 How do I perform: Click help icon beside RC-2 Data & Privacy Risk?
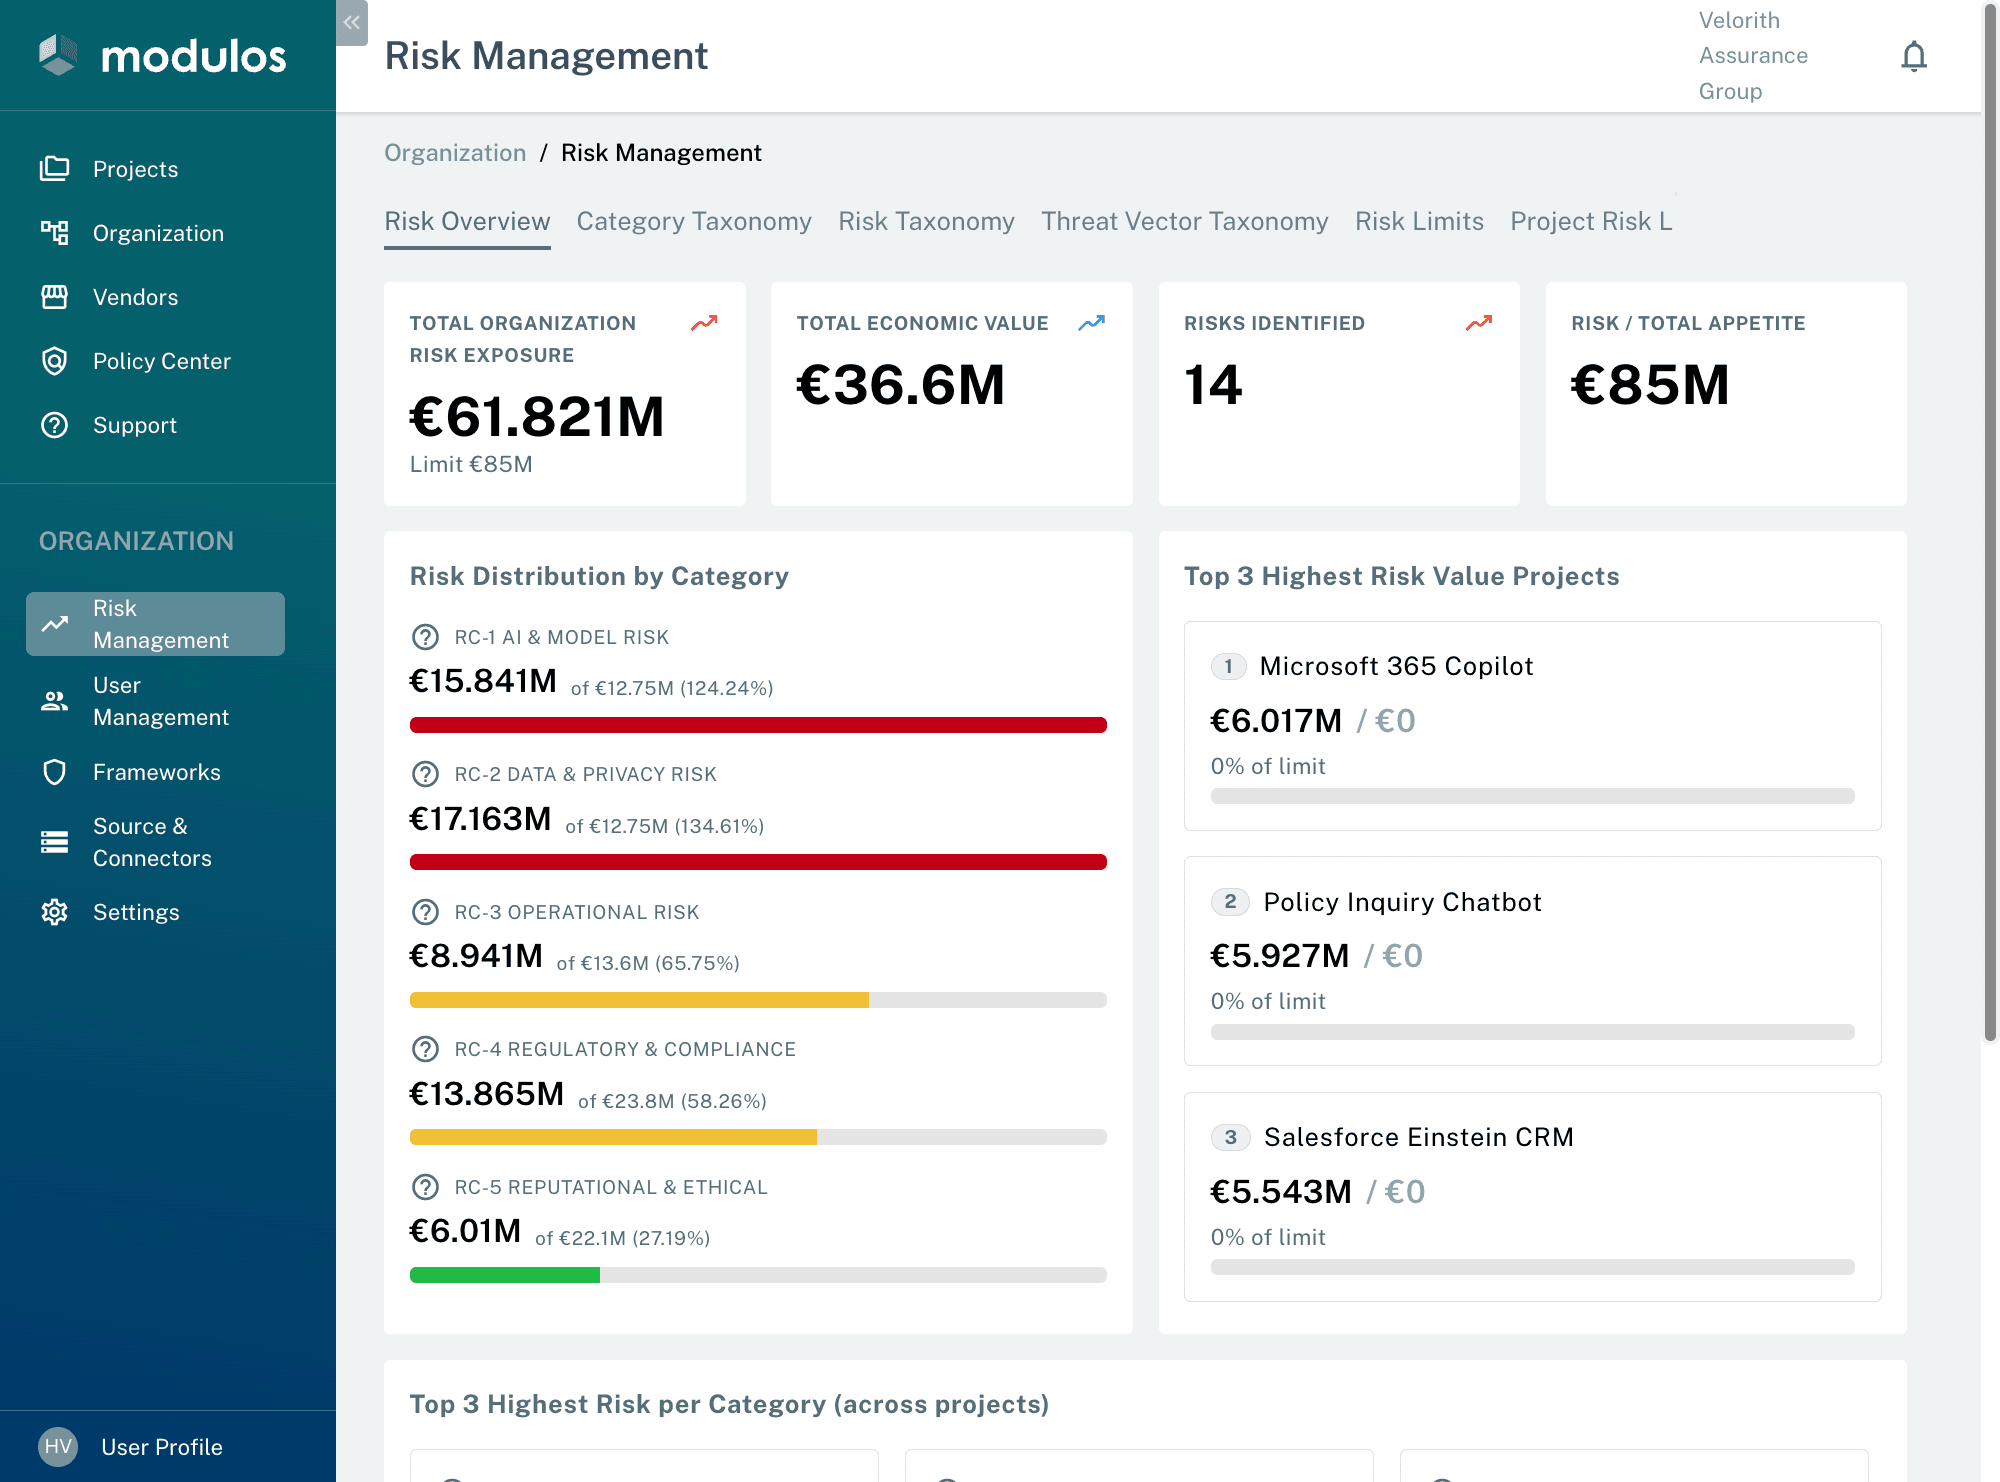pos(425,774)
